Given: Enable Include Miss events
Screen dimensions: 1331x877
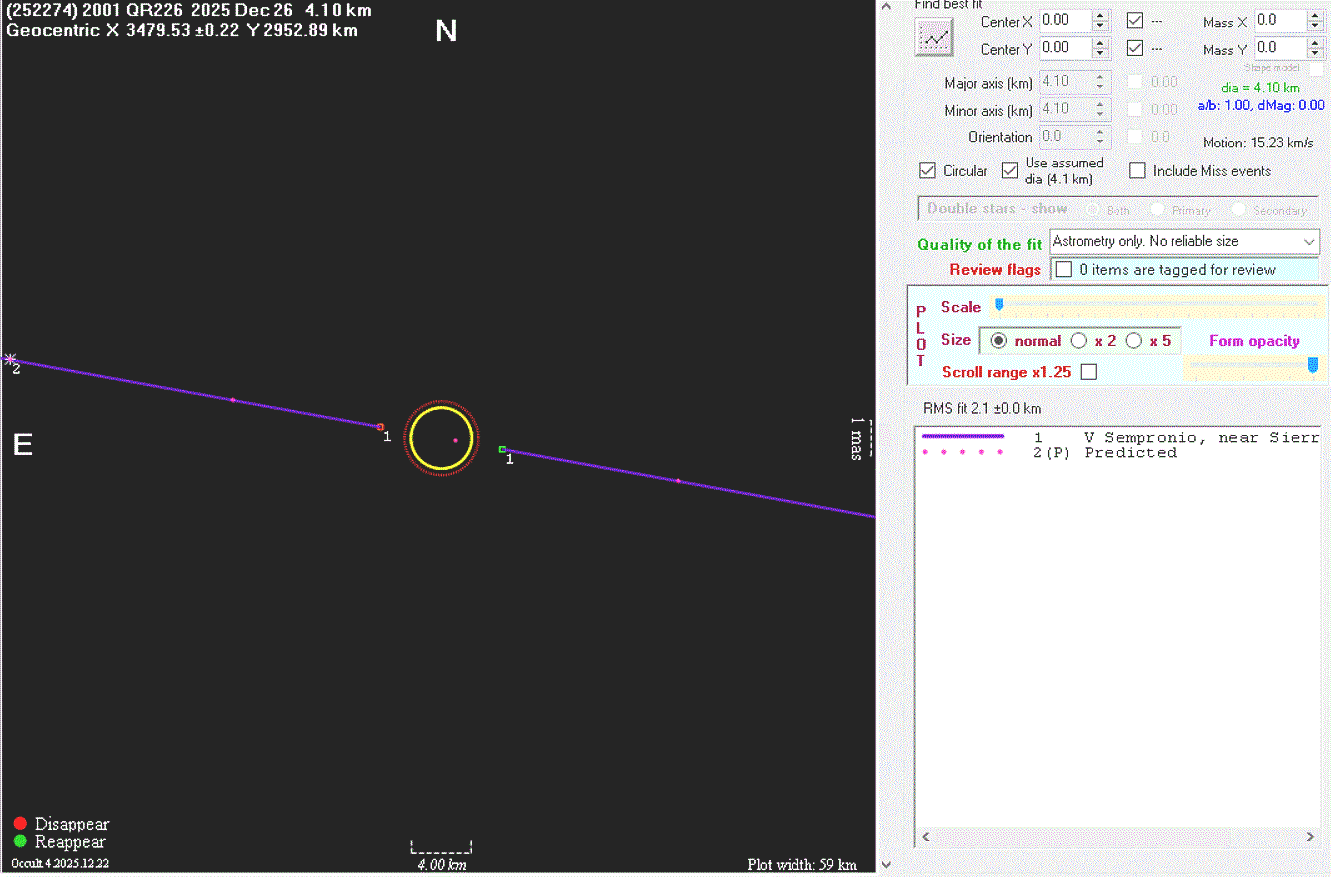Looking at the screenshot, I should tap(1137, 171).
